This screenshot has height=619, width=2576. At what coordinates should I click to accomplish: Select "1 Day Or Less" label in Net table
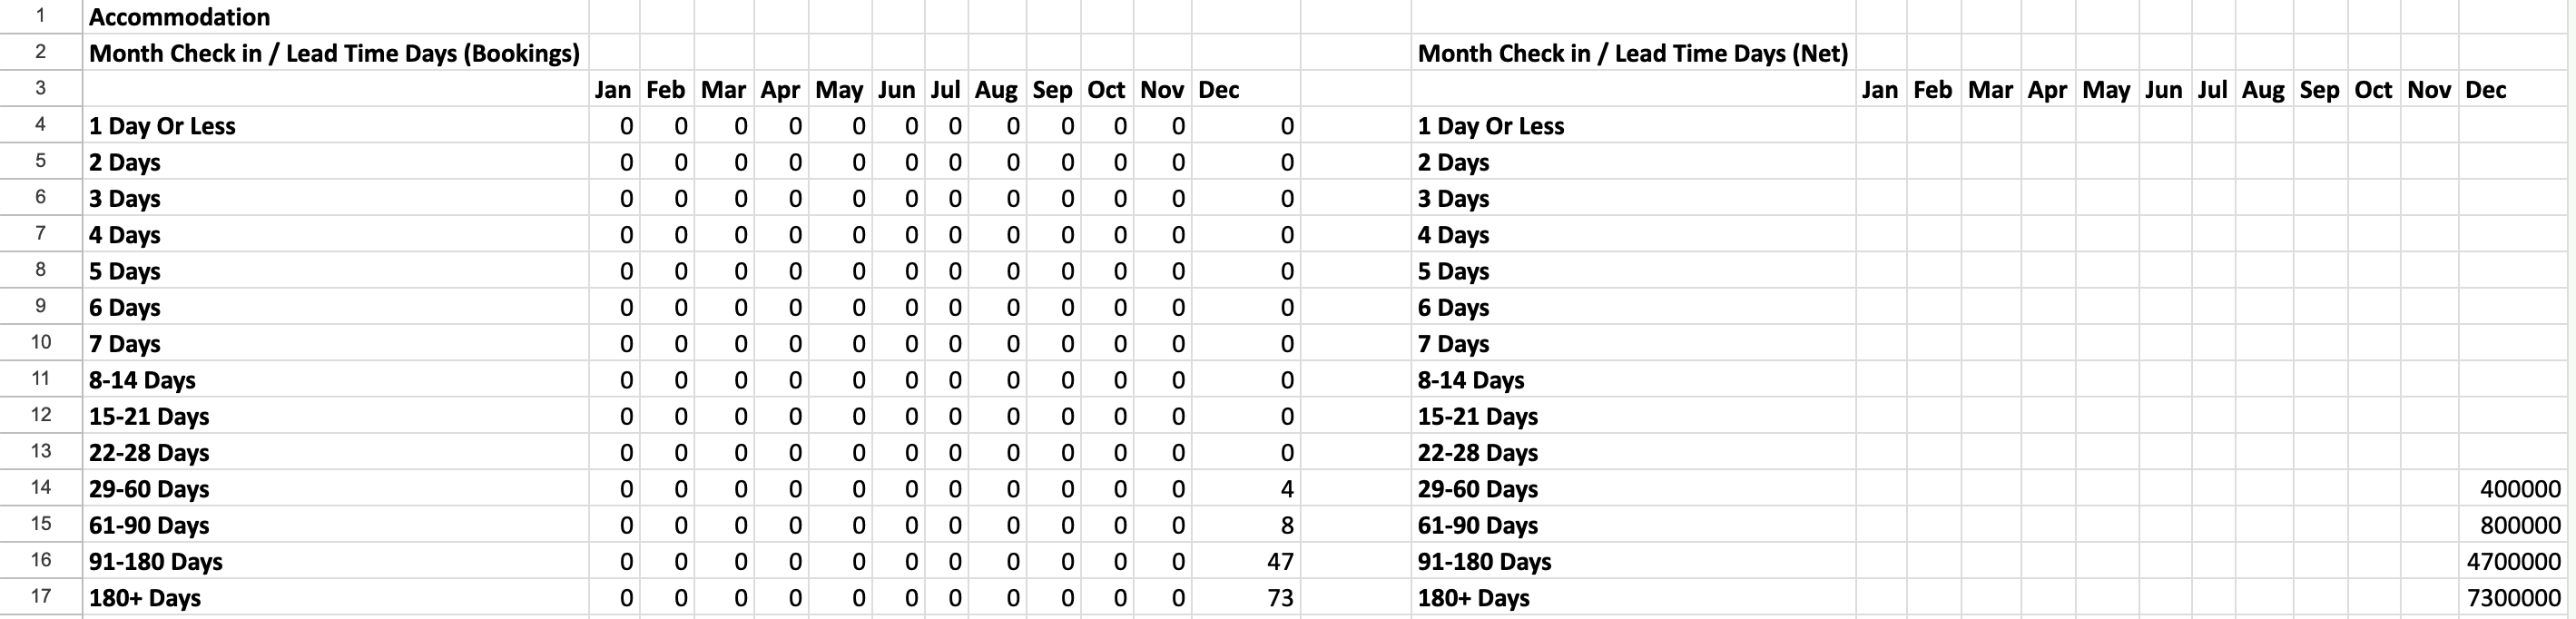pos(1490,126)
